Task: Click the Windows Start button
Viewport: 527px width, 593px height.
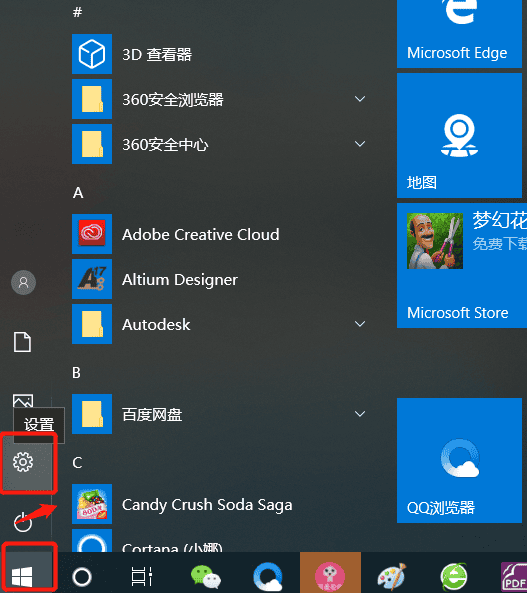Action: [22, 577]
